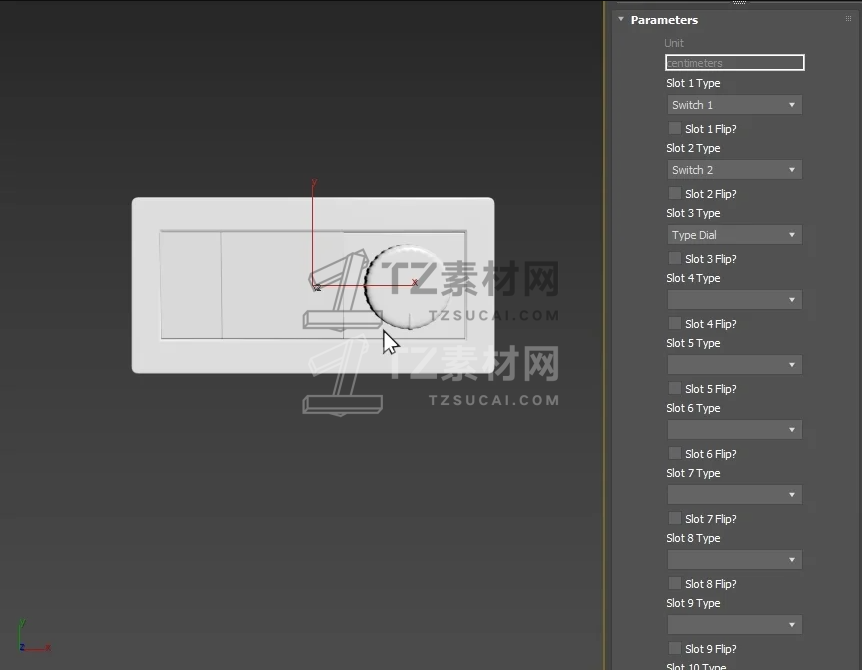Enable Slot 6 Flip checkbox
Viewport: 862px width, 670px height.
coord(675,454)
